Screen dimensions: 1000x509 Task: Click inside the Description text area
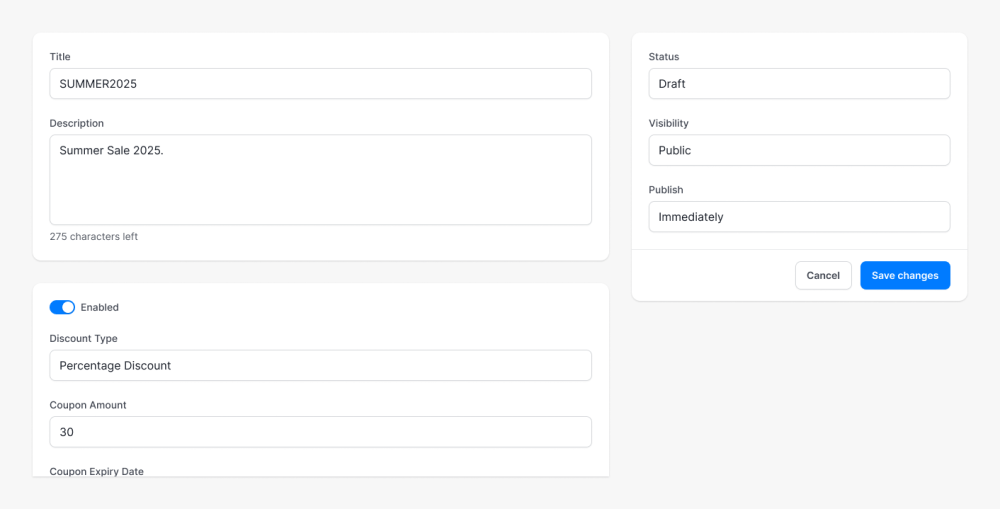[x=320, y=180]
